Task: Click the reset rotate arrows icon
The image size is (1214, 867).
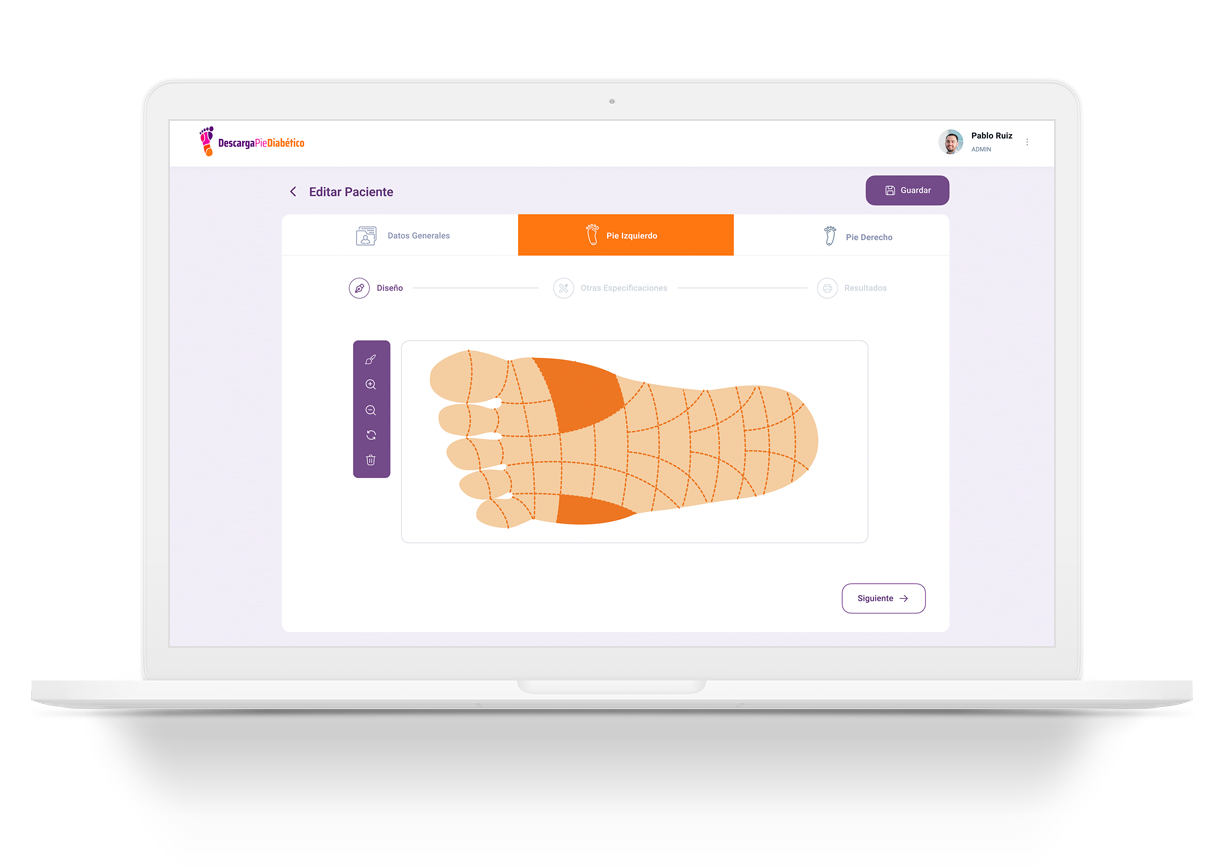Action: tap(371, 435)
